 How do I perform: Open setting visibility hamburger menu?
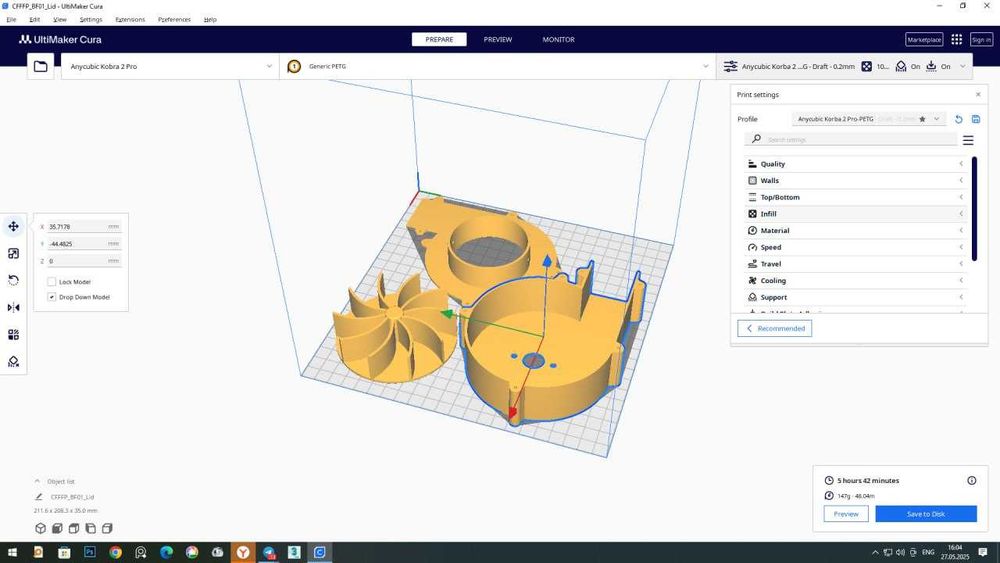(x=968, y=140)
